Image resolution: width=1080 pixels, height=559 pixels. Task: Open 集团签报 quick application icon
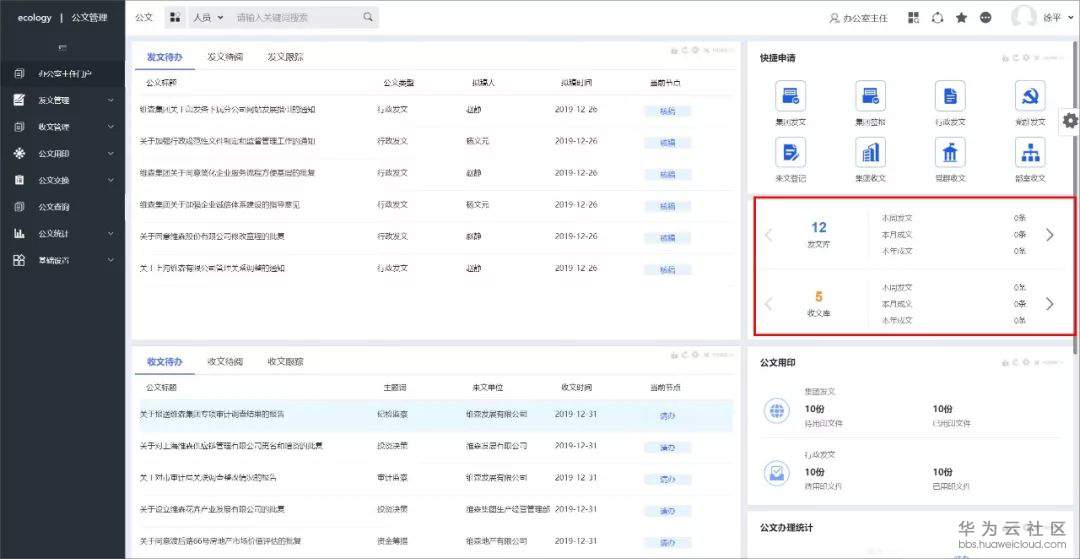(870, 96)
